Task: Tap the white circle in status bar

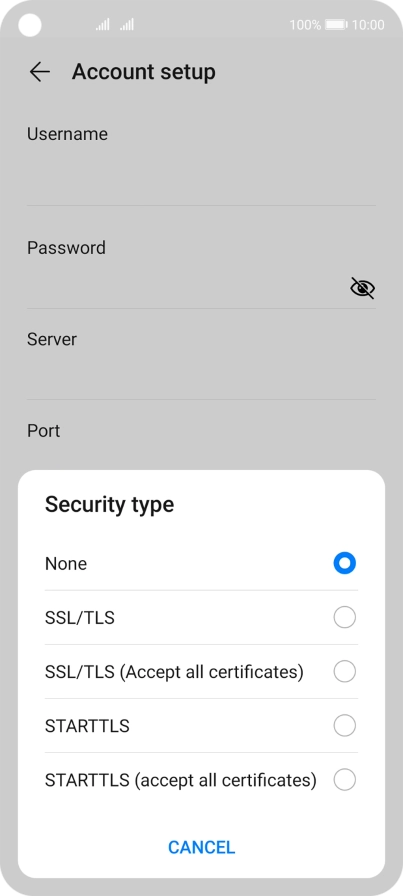Action: coord(30,25)
